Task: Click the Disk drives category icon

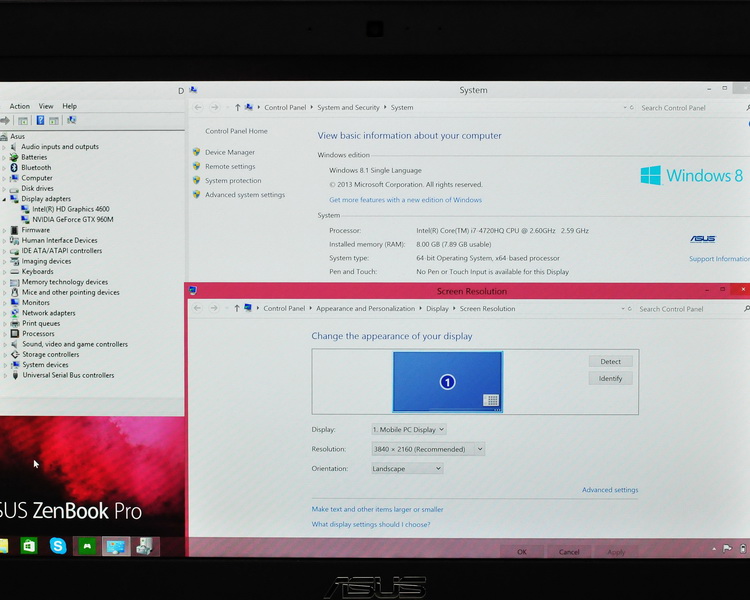Action: click(14, 189)
